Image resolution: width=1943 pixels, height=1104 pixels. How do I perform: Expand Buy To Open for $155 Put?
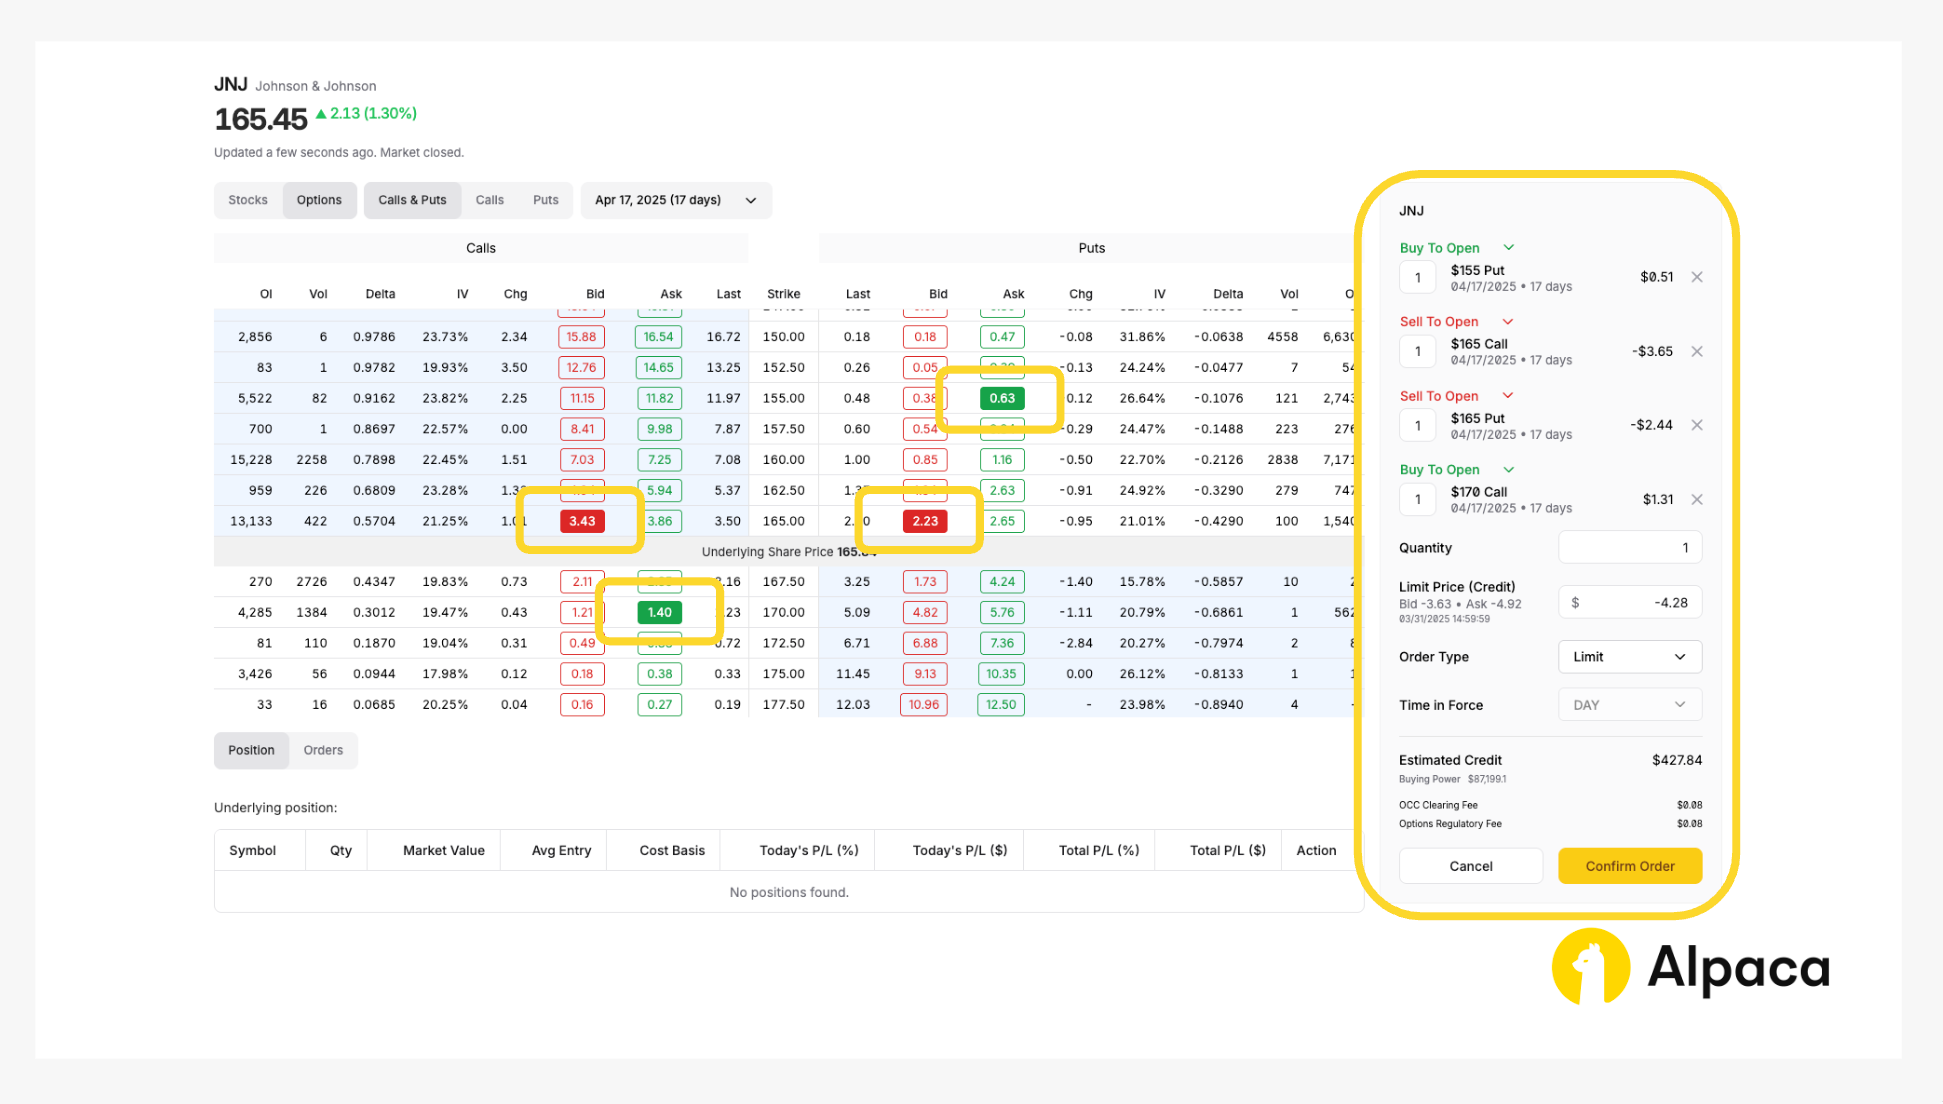(x=1509, y=248)
